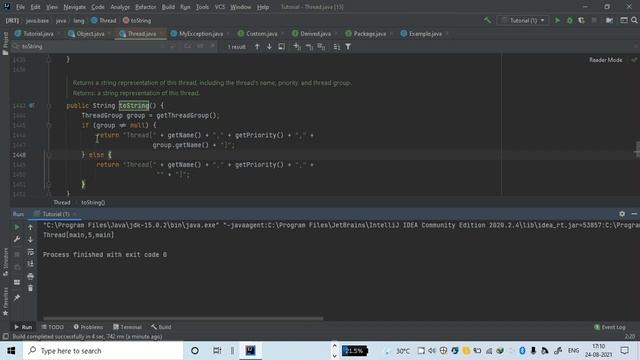Open the Search Everywhere magnifier icon
The width and height of the screenshot is (640, 360).
pos(634,20)
